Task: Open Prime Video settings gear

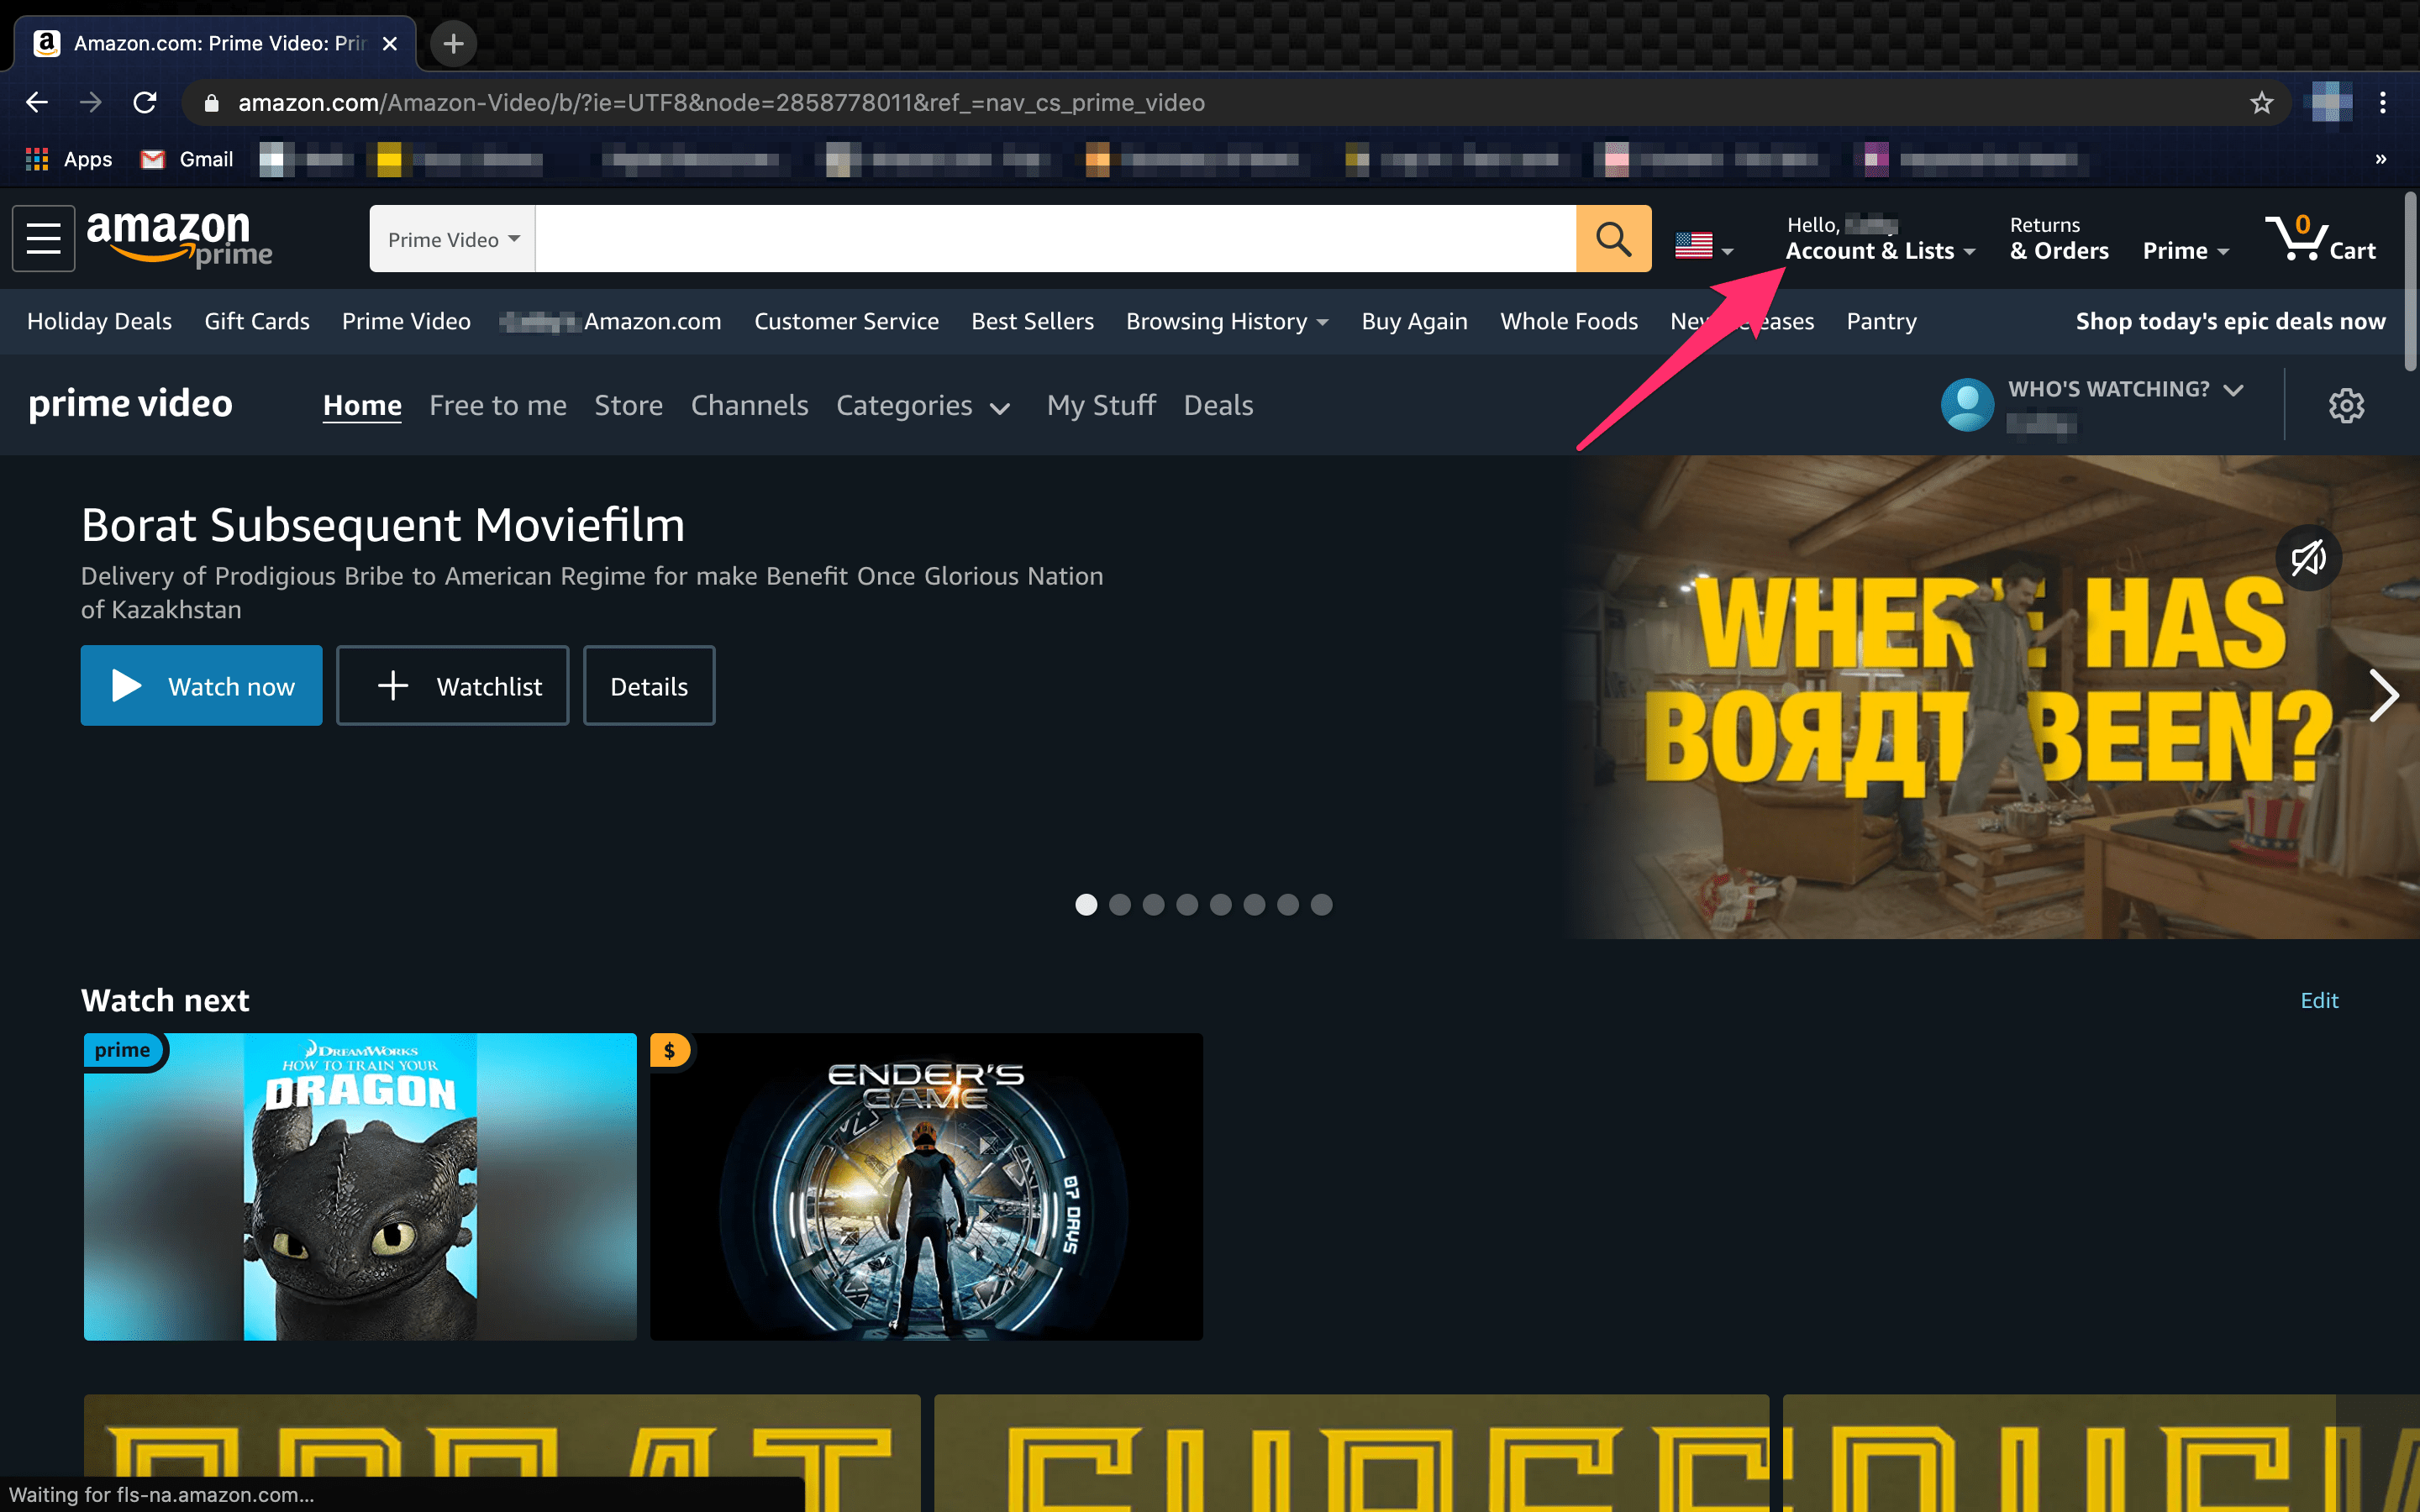Action: [x=2345, y=405]
